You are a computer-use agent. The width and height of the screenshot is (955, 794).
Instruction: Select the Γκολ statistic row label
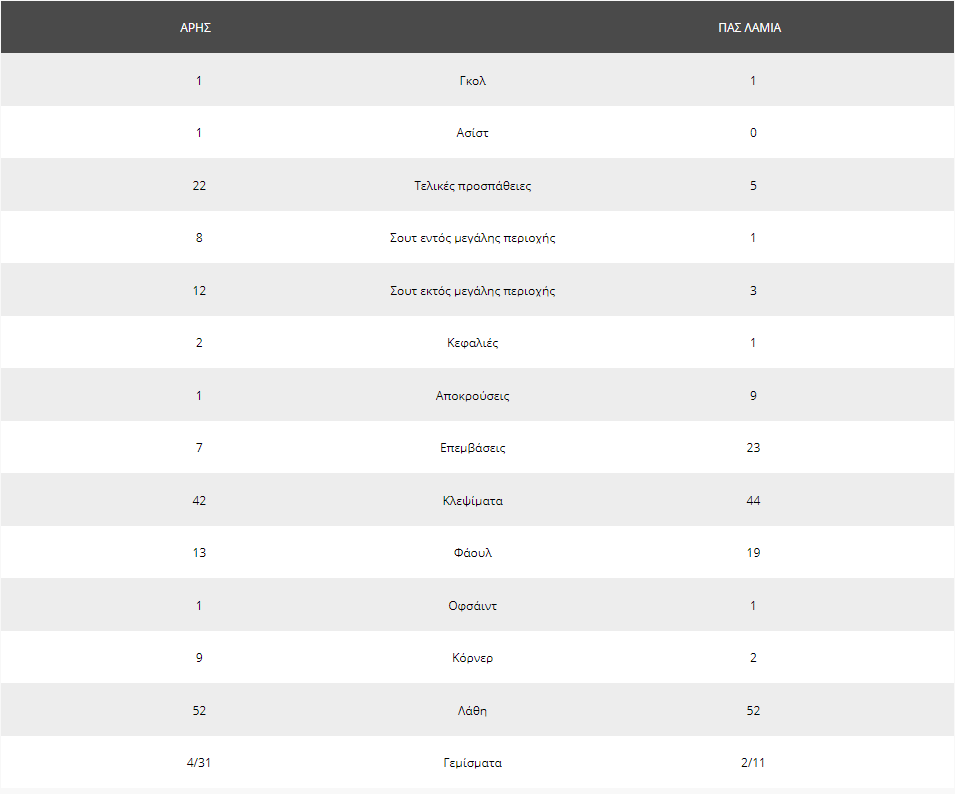coord(473,80)
